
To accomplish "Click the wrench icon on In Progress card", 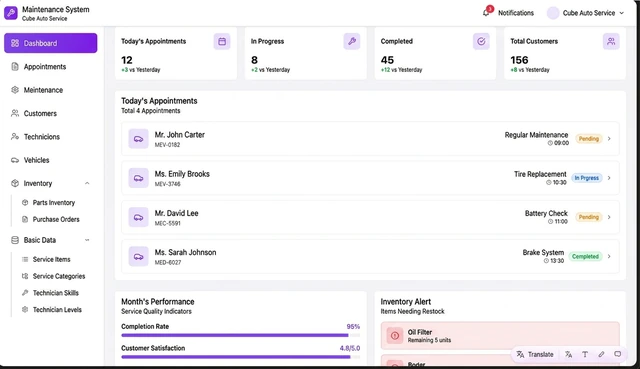I will point(352,41).
